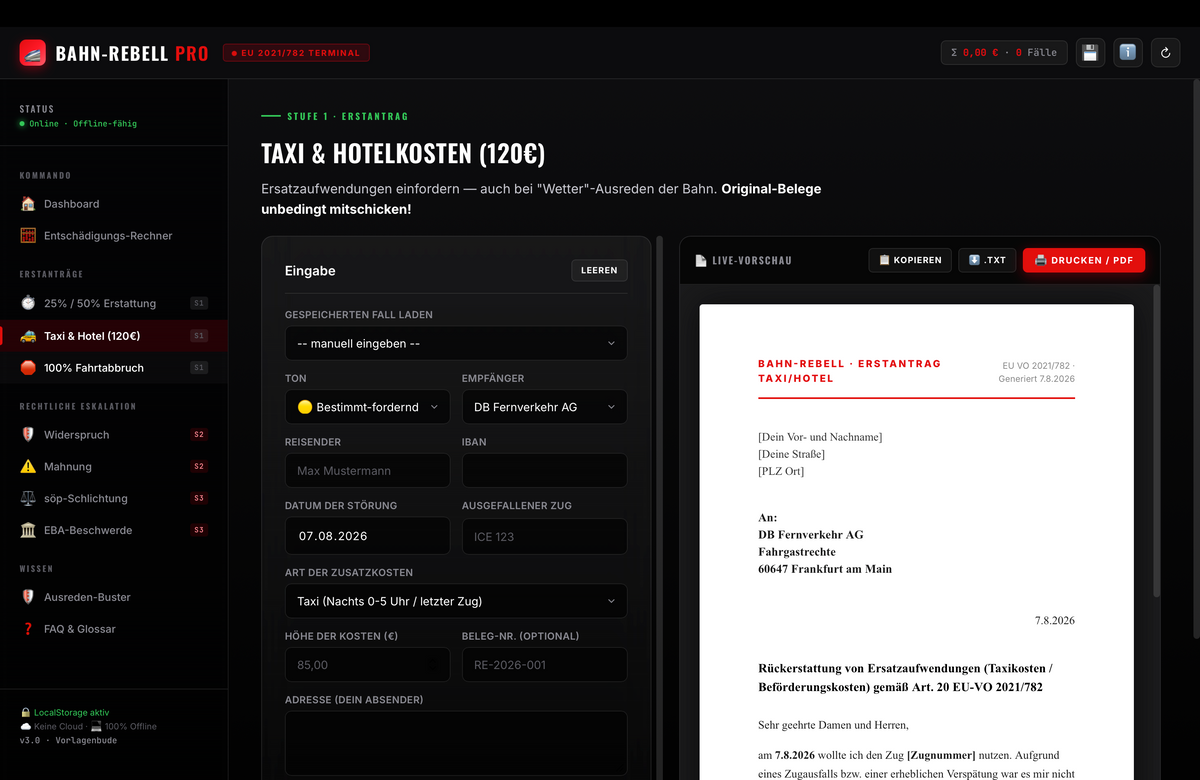Click the page title Taxi & Hotelkosten (120€)
This screenshot has width=1200, height=780.
(x=403, y=154)
